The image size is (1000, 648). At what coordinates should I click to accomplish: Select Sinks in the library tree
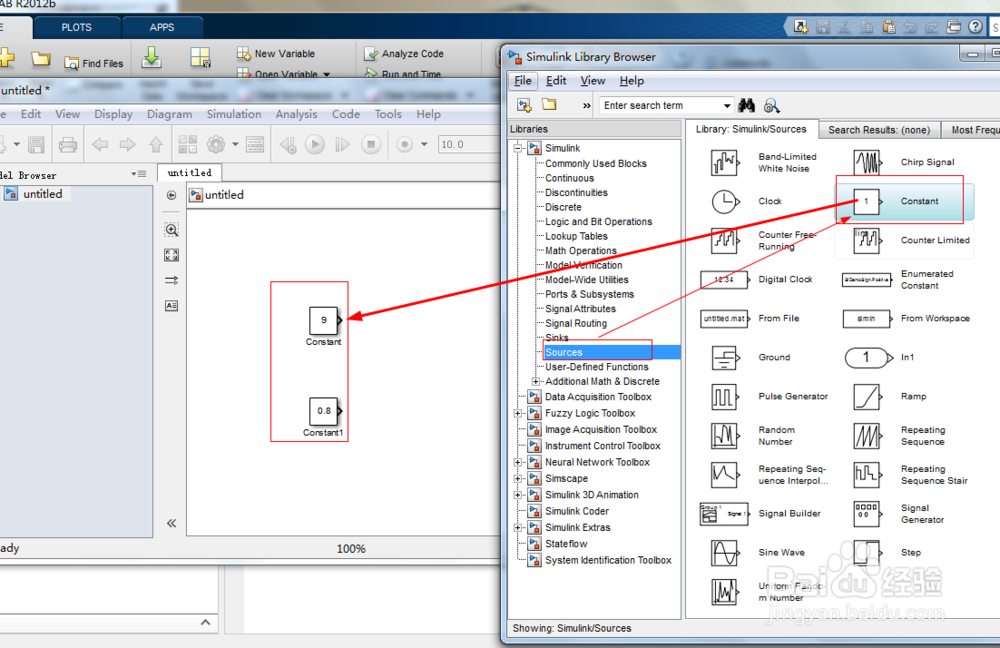(x=557, y=338)
